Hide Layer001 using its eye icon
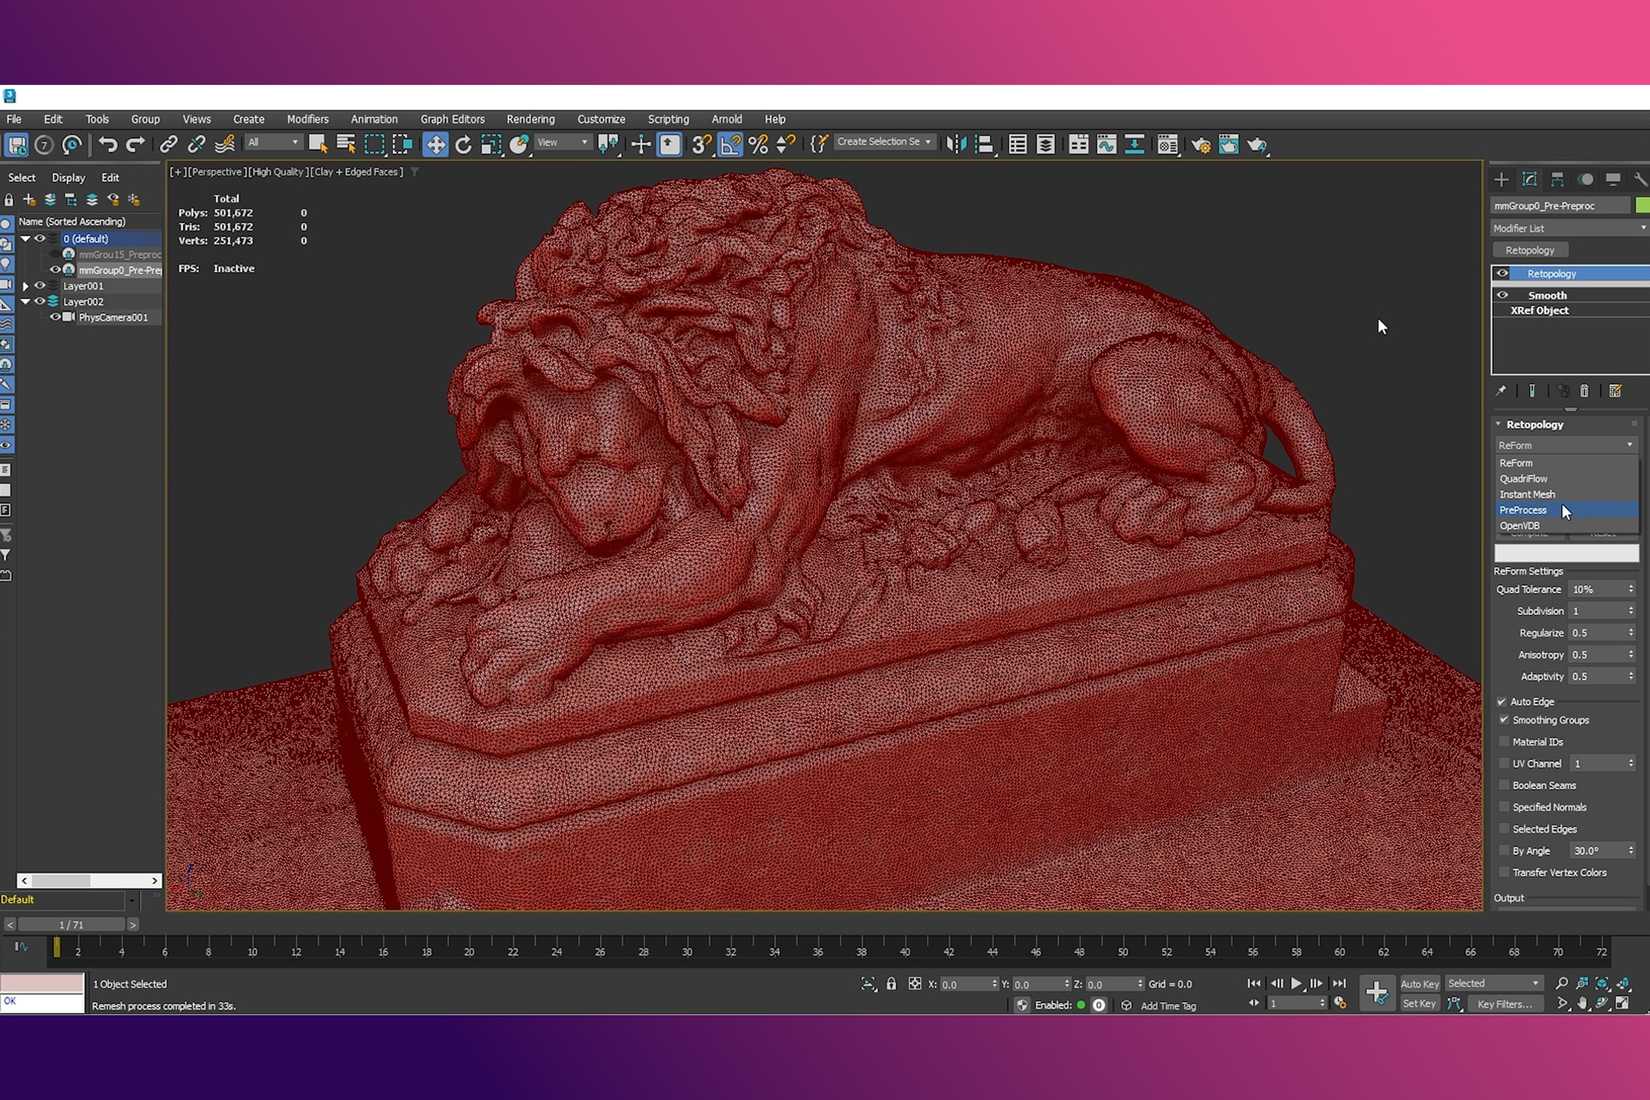 40,286
